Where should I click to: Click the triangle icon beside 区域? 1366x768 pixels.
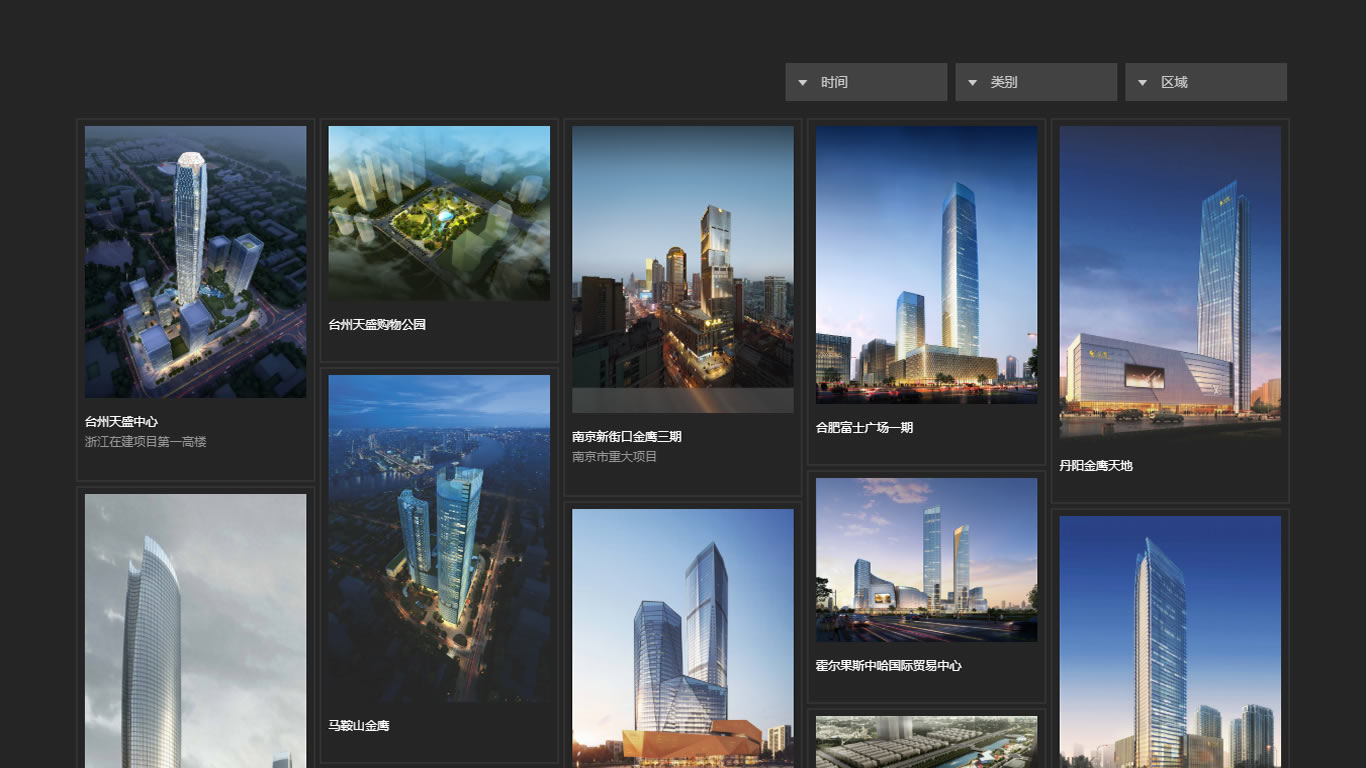(1142, 83)
